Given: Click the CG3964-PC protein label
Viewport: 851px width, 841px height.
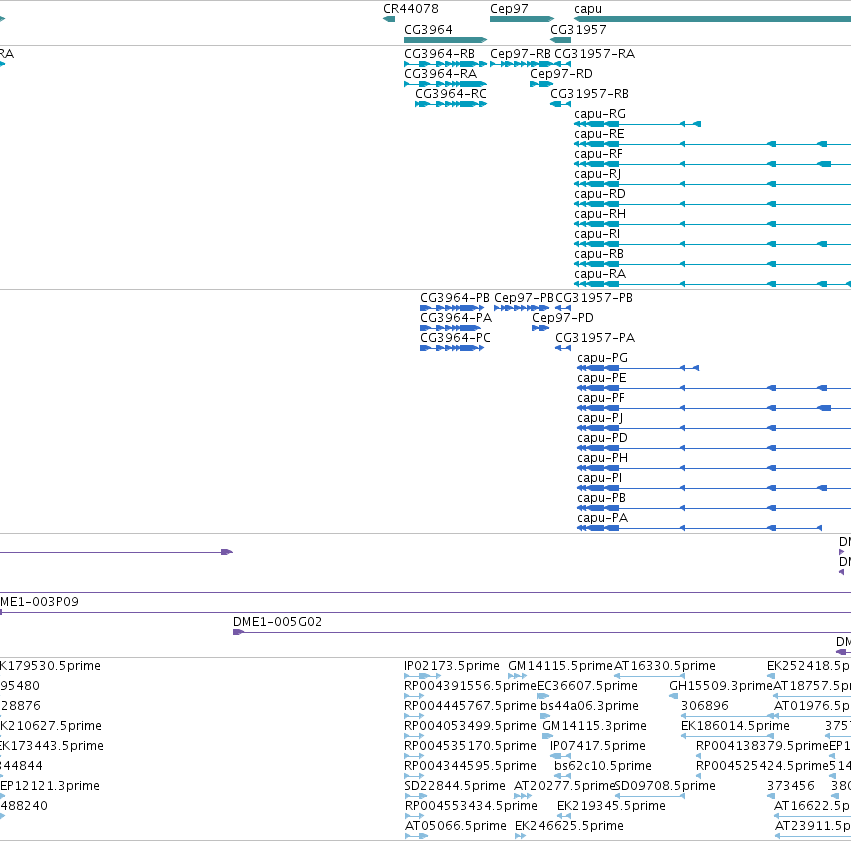Looking at the screenshot, I should click(455, 338).
